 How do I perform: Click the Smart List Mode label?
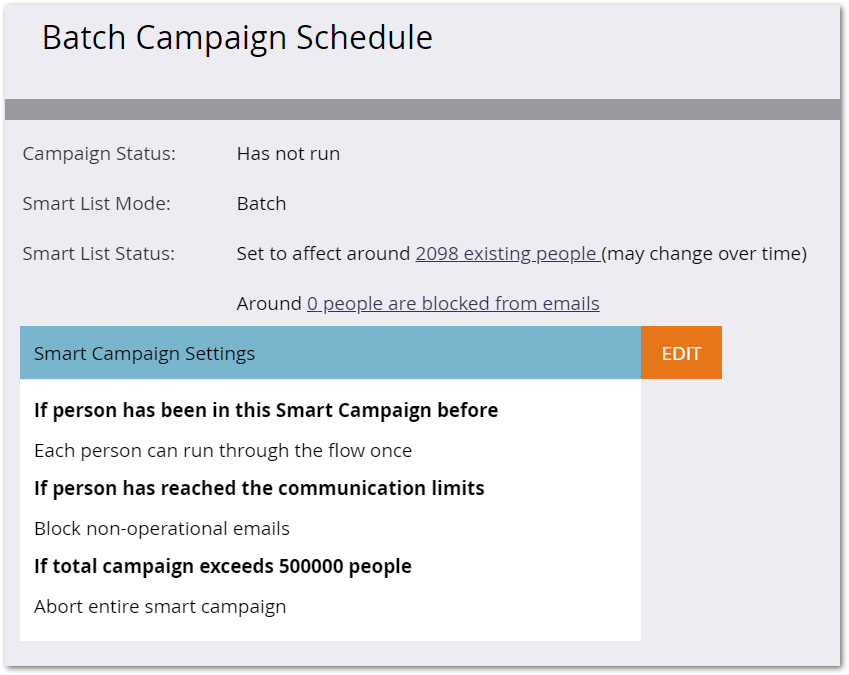pyautogui.click(x=96, y=204)
